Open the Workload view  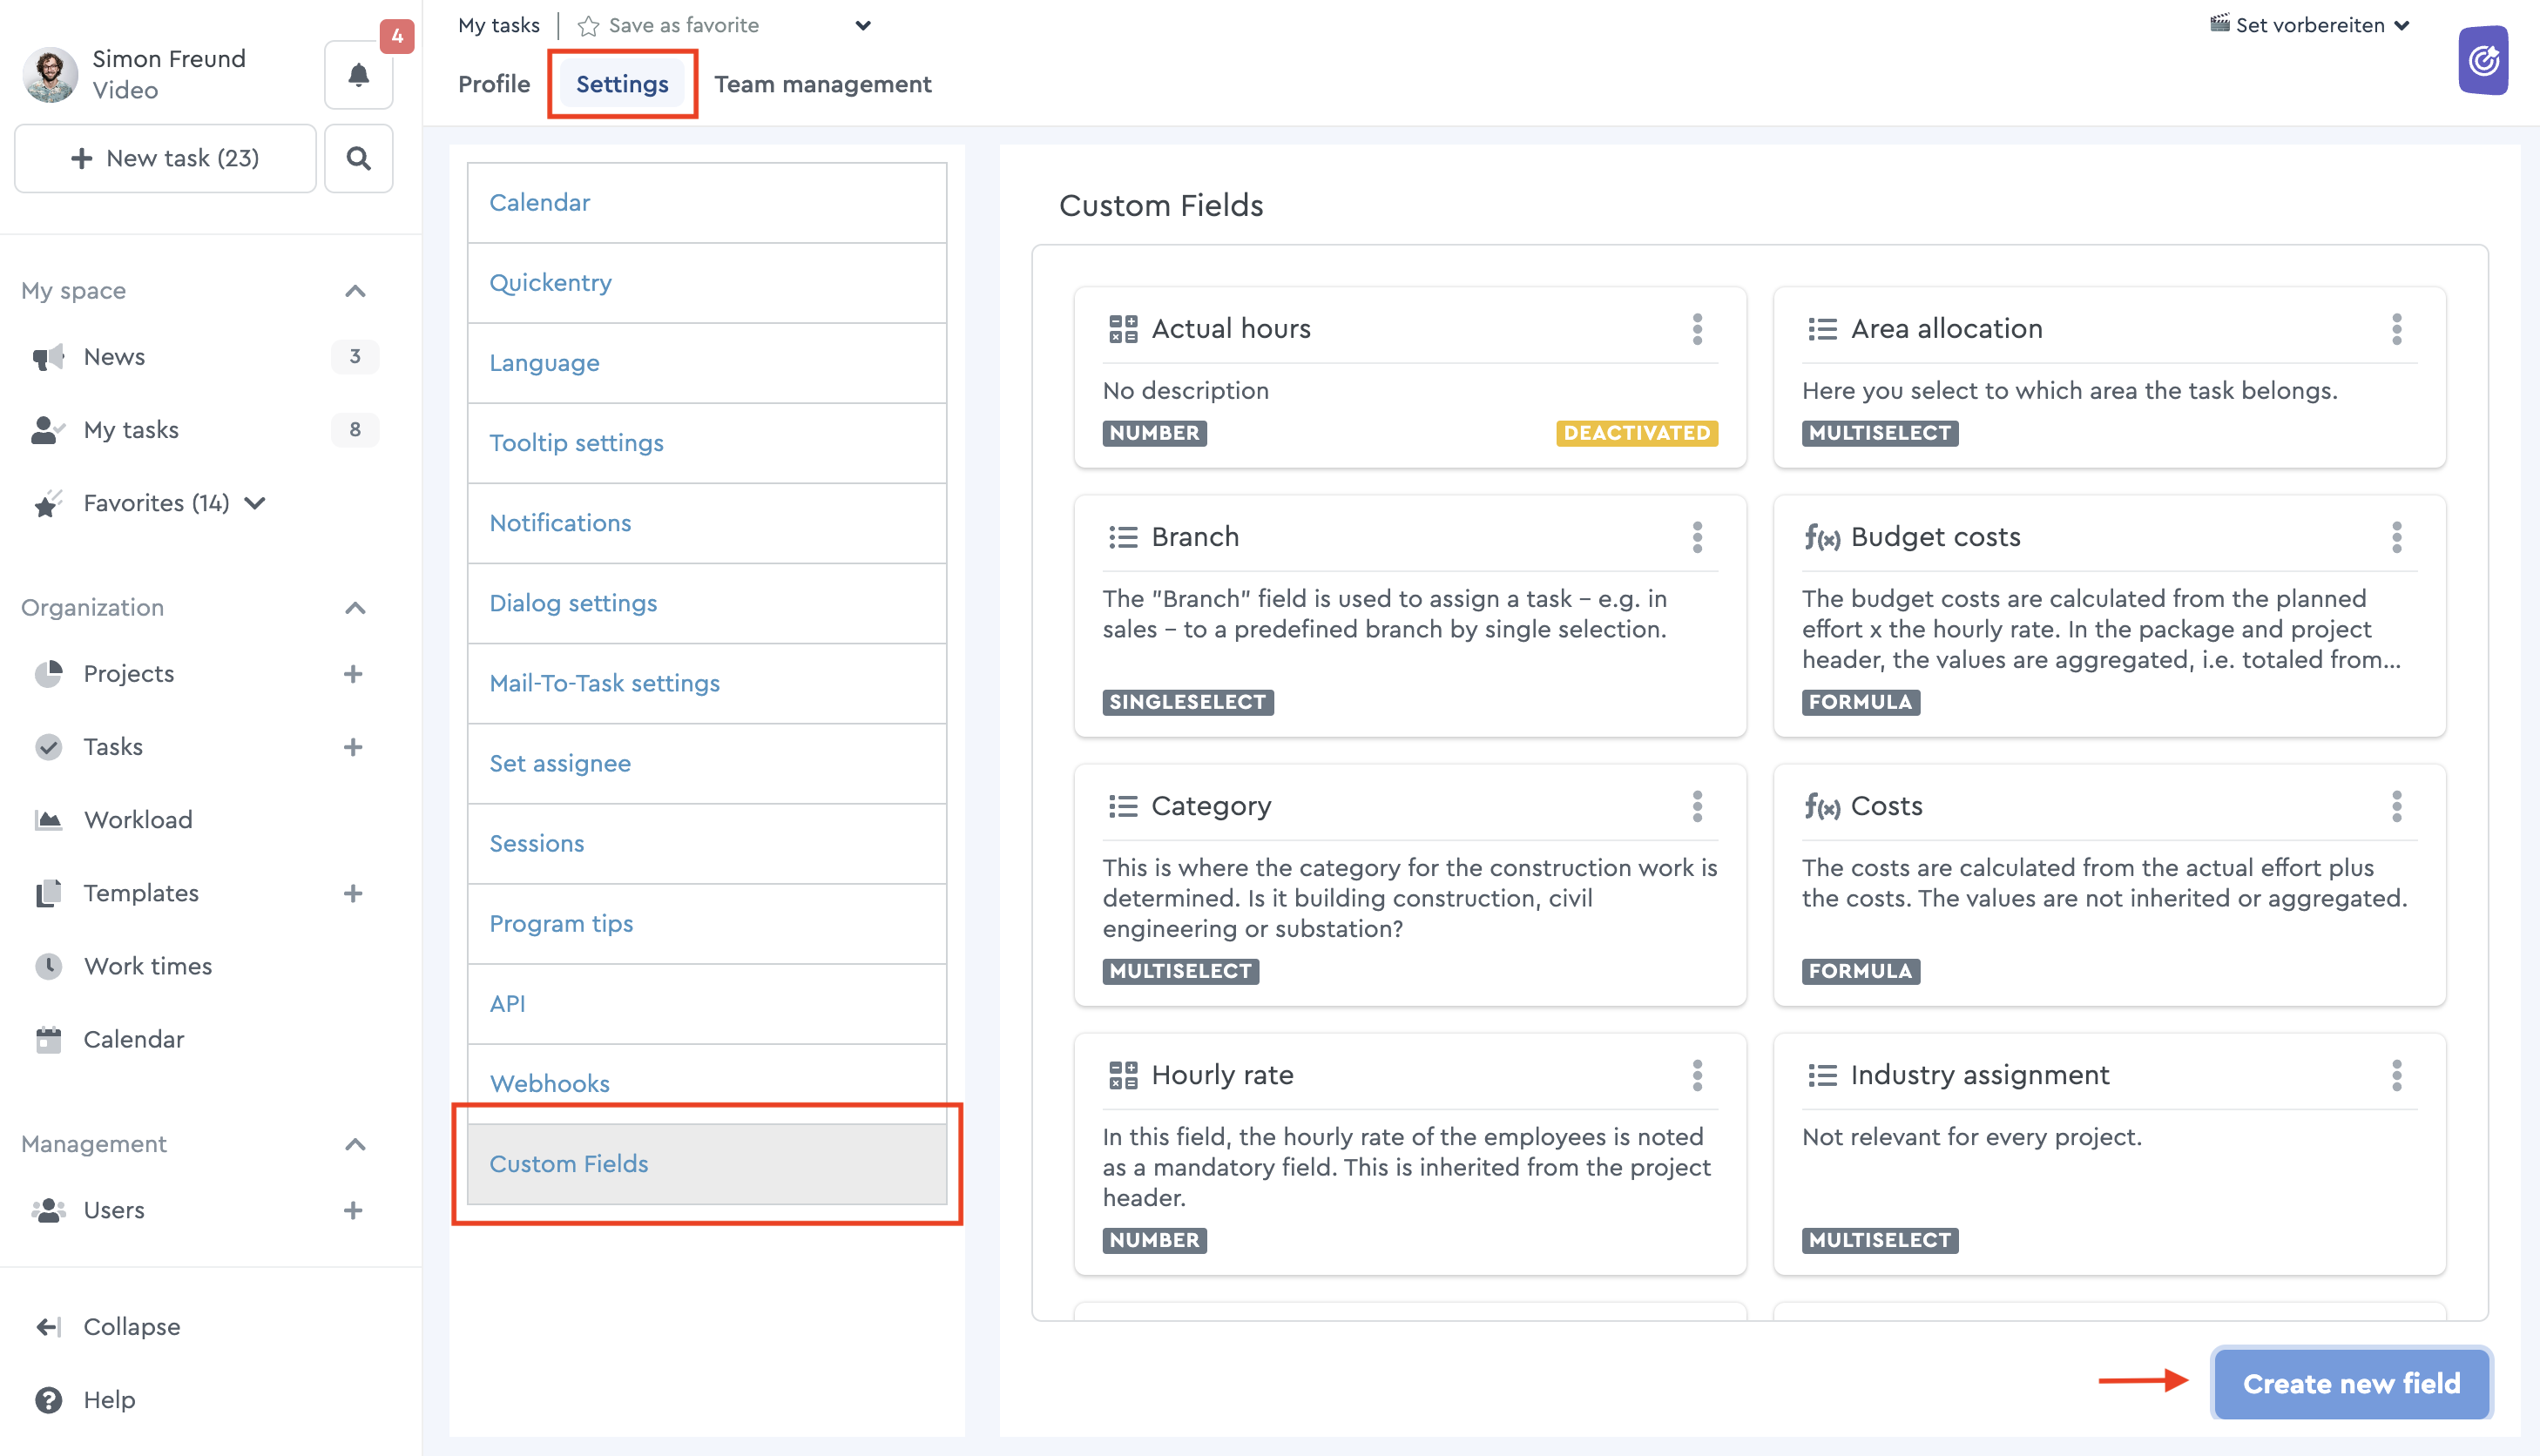(137, 819)
